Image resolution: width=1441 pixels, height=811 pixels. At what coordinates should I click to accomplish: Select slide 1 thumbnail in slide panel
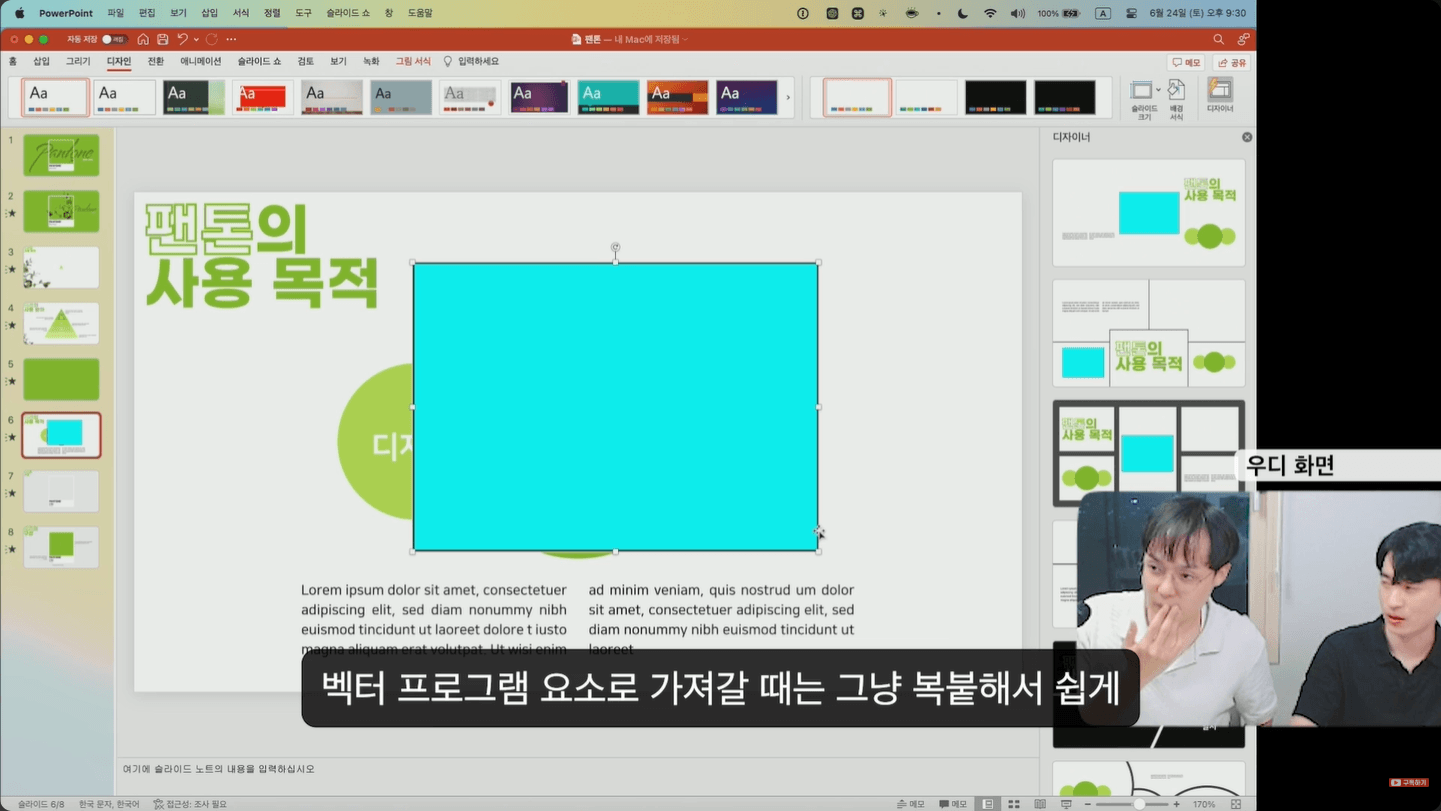tap(61, 155)
